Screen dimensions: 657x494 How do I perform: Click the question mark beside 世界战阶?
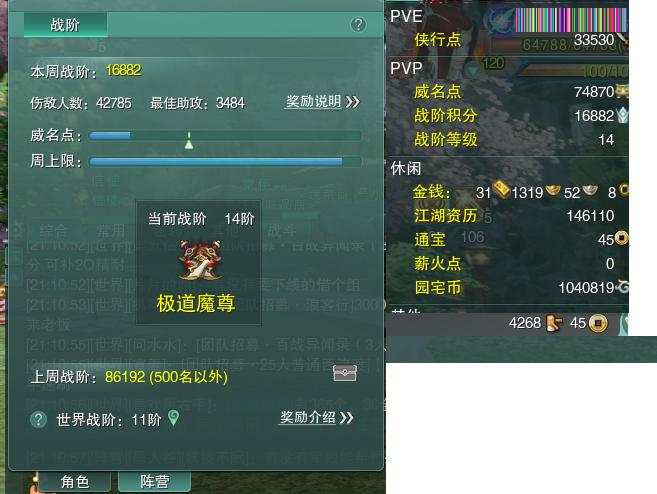[x=38, y=419]
